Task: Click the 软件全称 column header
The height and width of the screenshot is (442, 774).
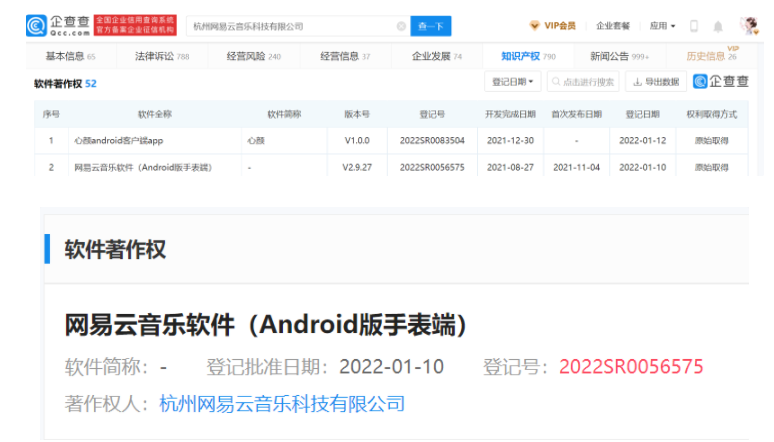Action: (155, 114)
